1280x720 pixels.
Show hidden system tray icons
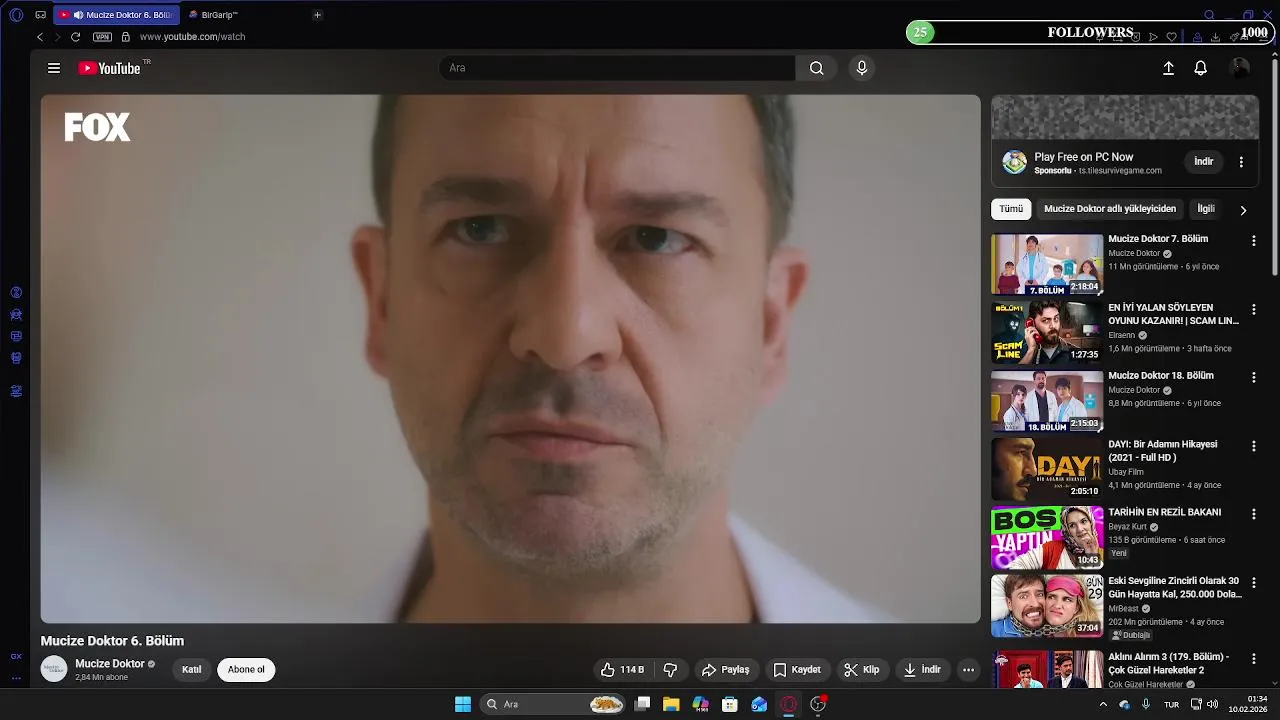[1103, 704]
